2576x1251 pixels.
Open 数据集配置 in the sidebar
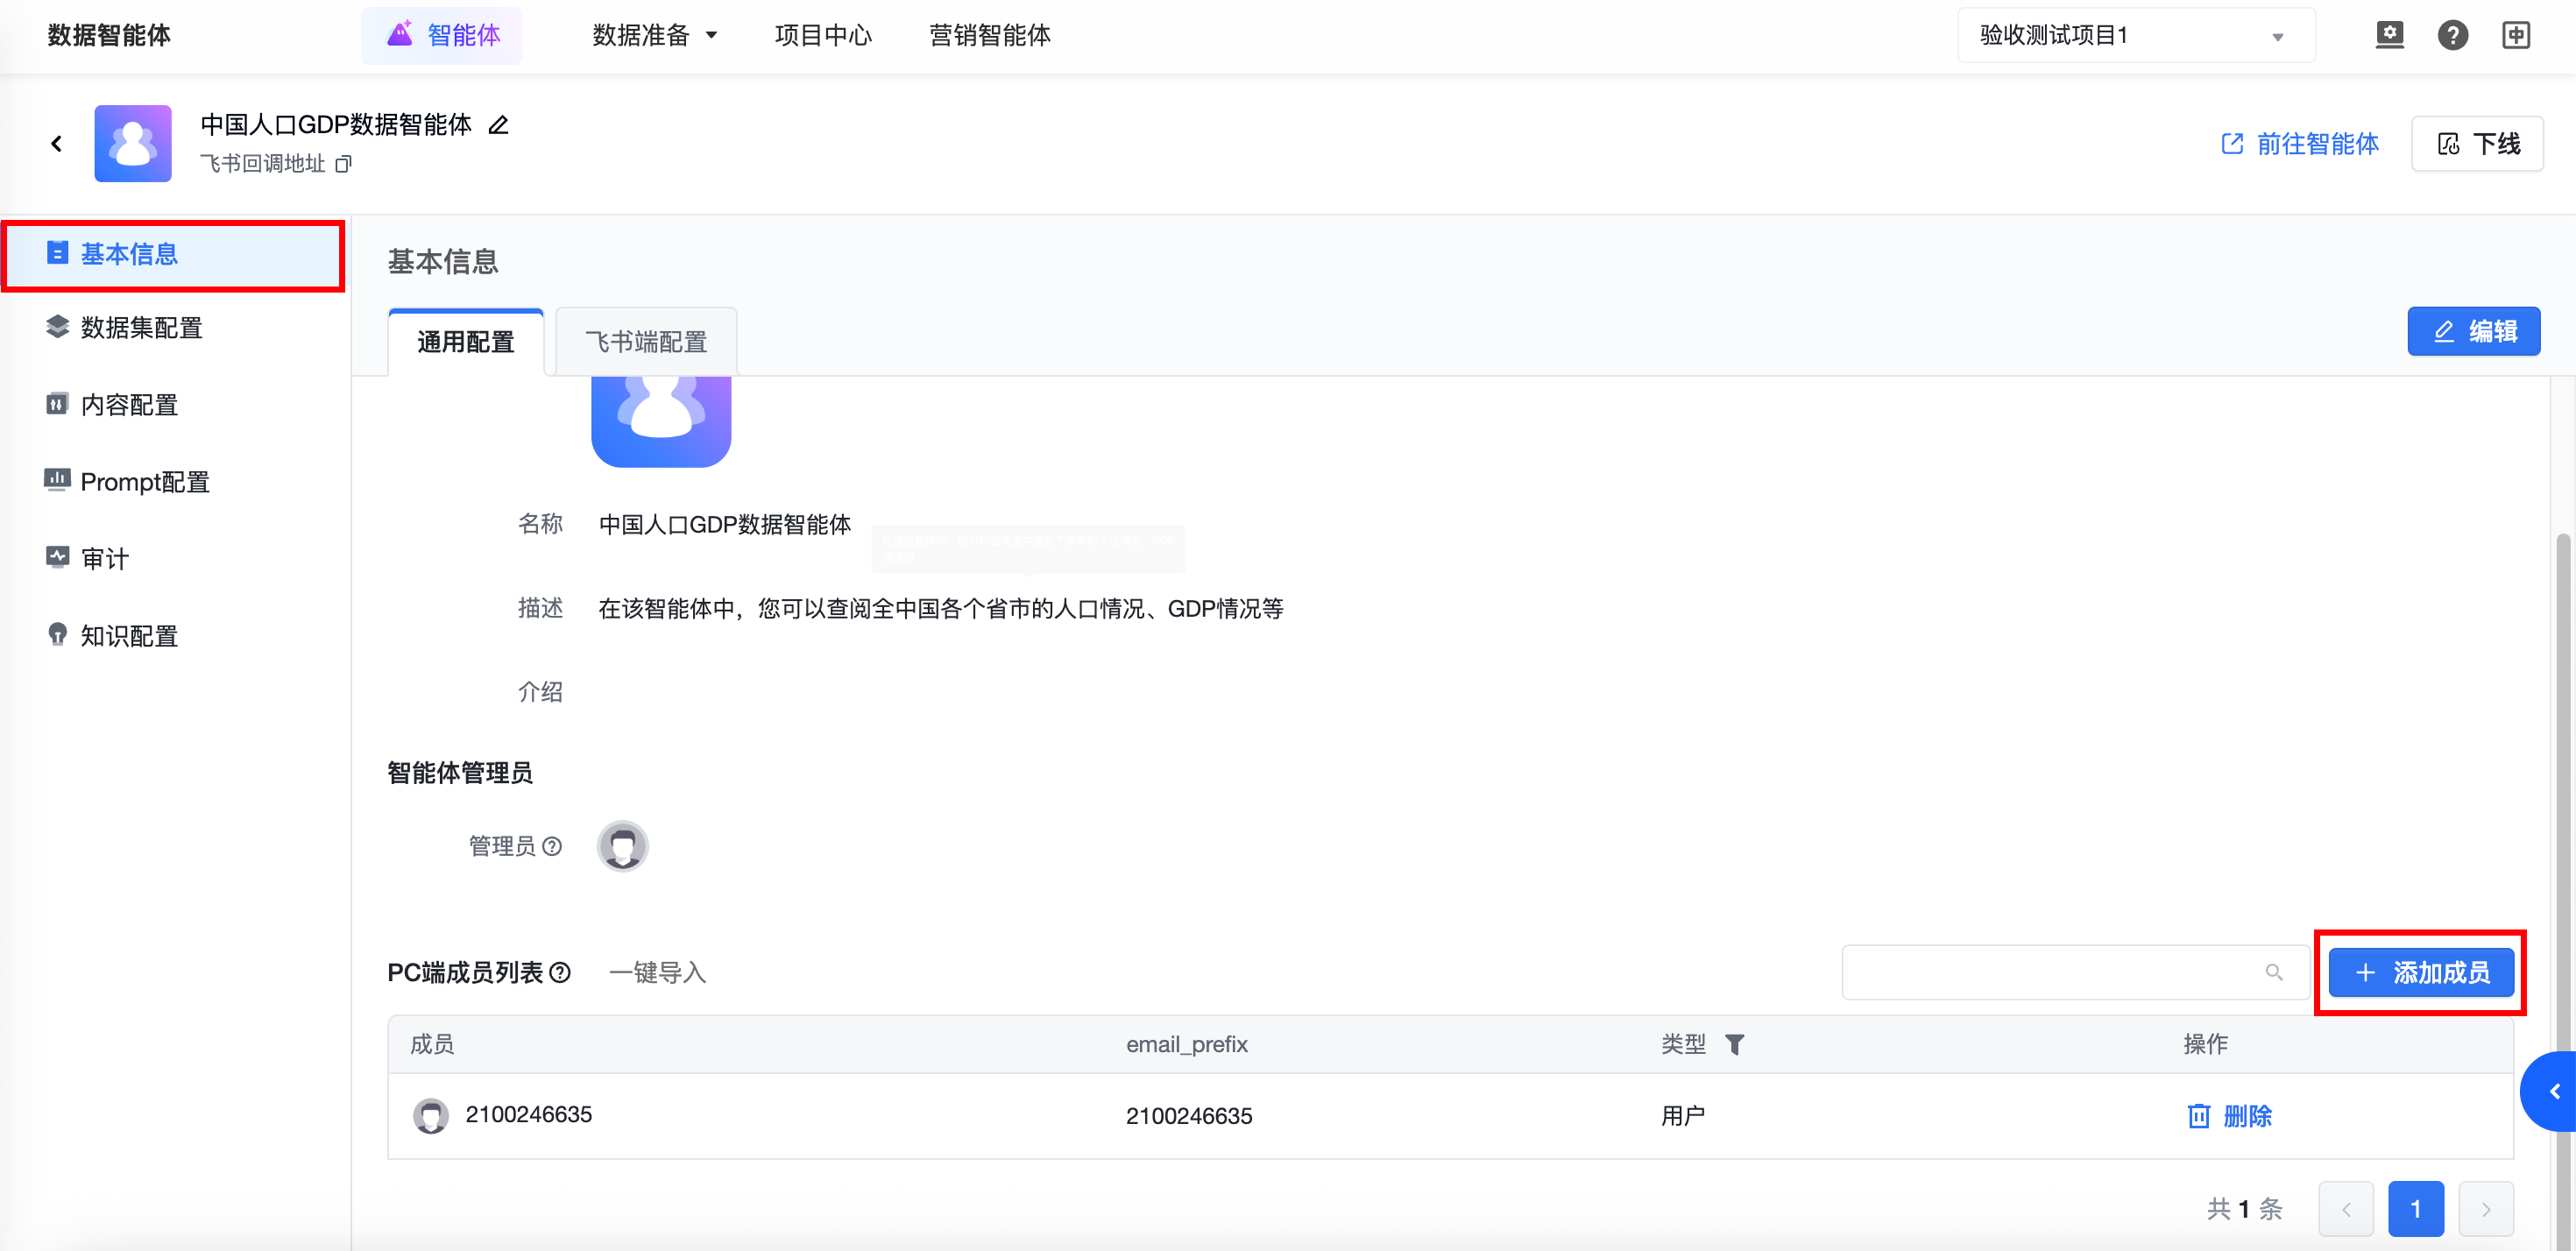pyautogui.click(x=141, y=328)
